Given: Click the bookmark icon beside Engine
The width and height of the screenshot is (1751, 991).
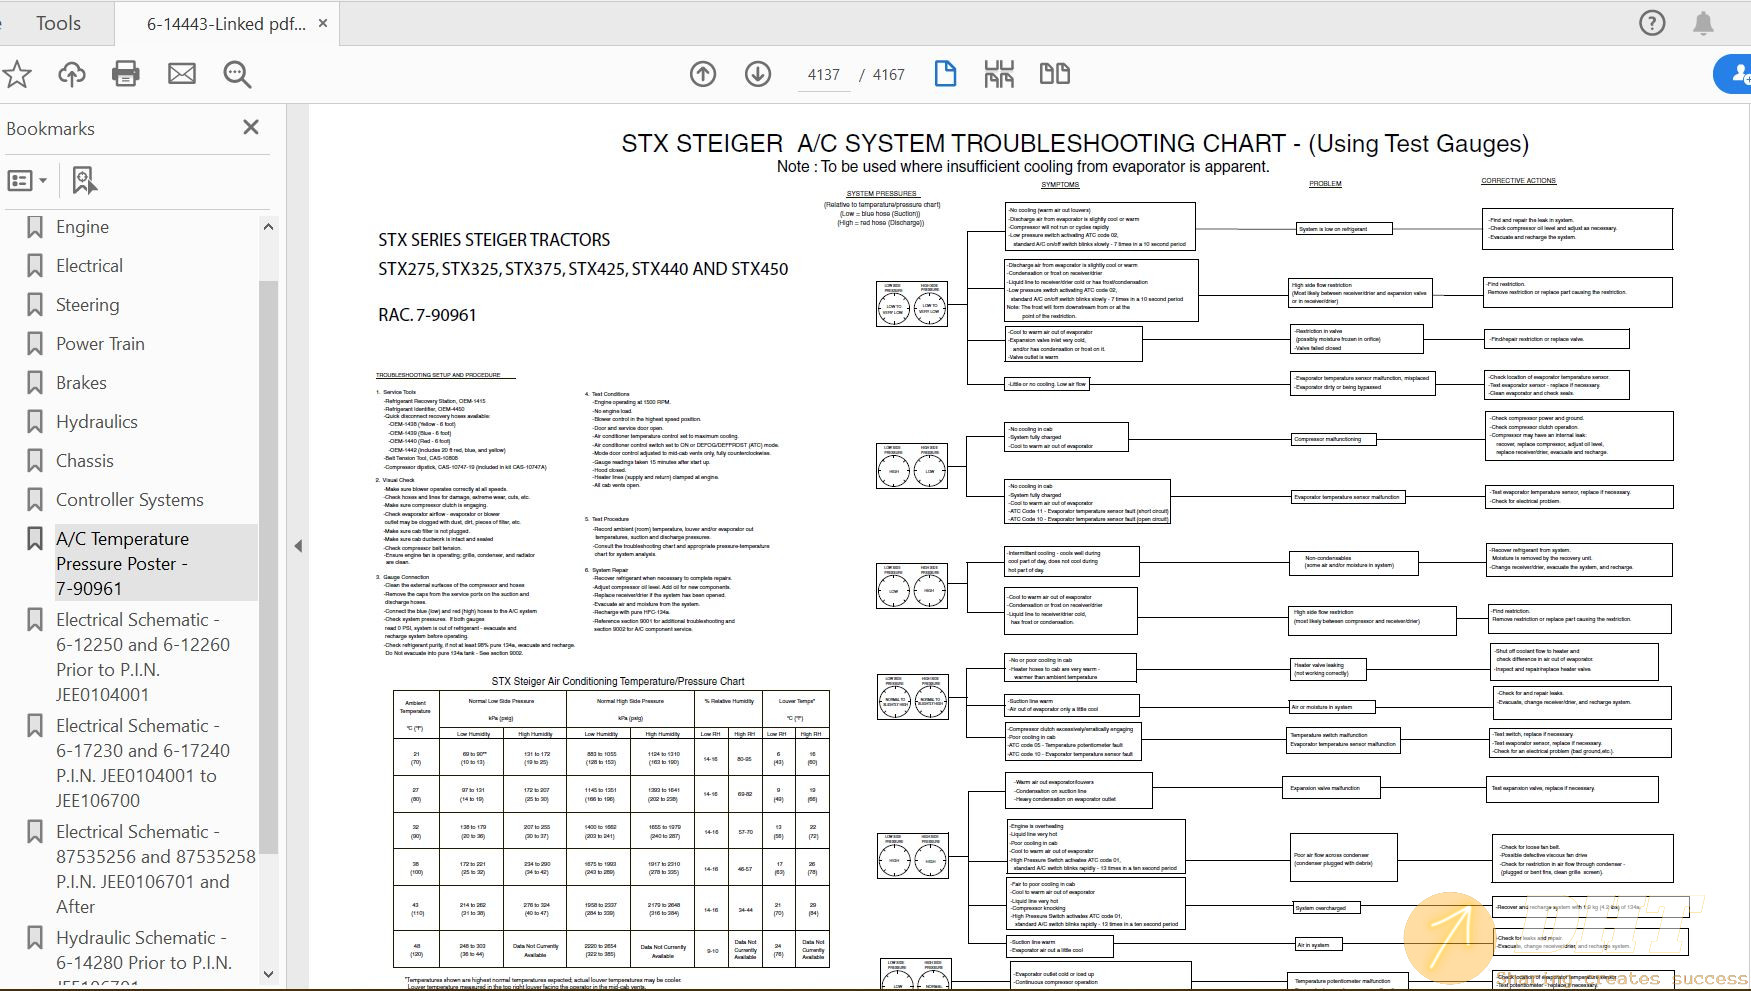Looking at the screenshot, I should (x=35, y=227).
